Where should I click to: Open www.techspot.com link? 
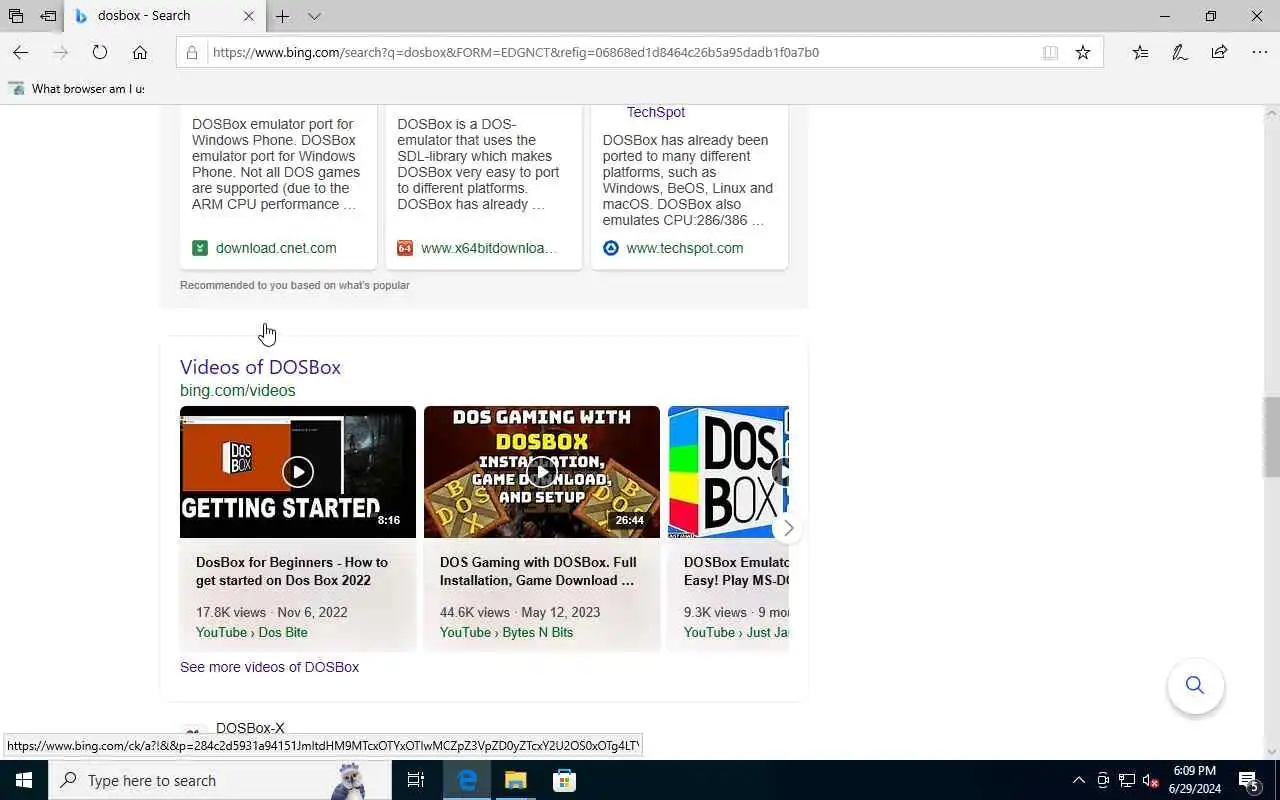(685, 248)
